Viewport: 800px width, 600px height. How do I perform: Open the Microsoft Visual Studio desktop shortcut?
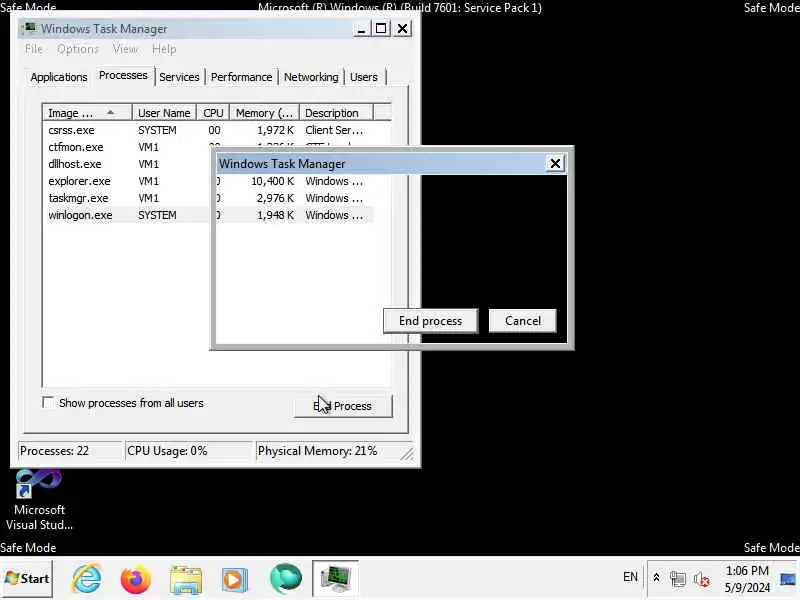[x=39, y=500]
